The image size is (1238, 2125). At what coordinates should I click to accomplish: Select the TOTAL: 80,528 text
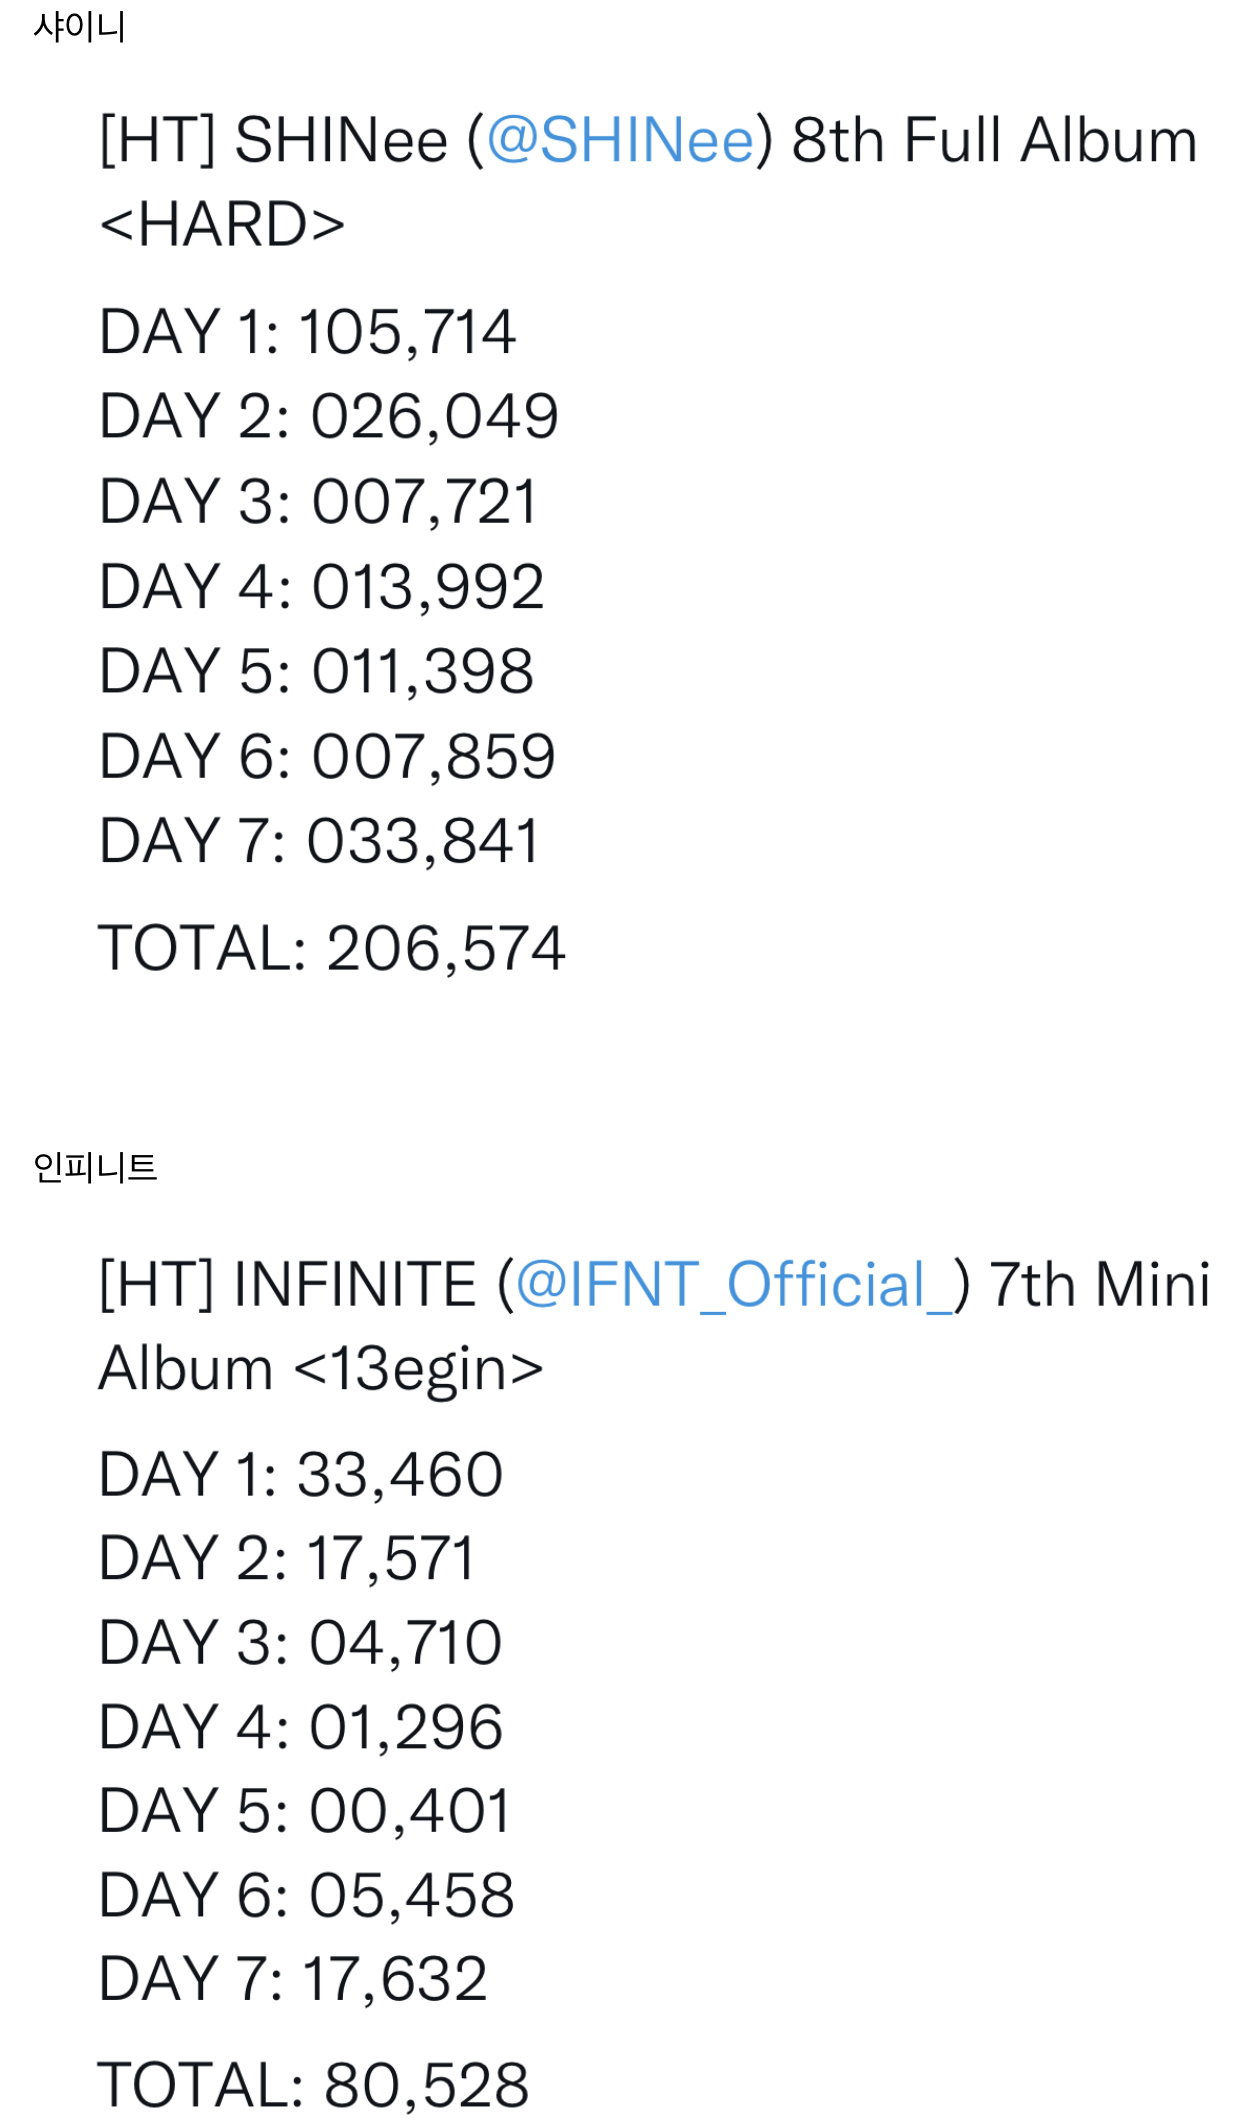pos(313,2085)
